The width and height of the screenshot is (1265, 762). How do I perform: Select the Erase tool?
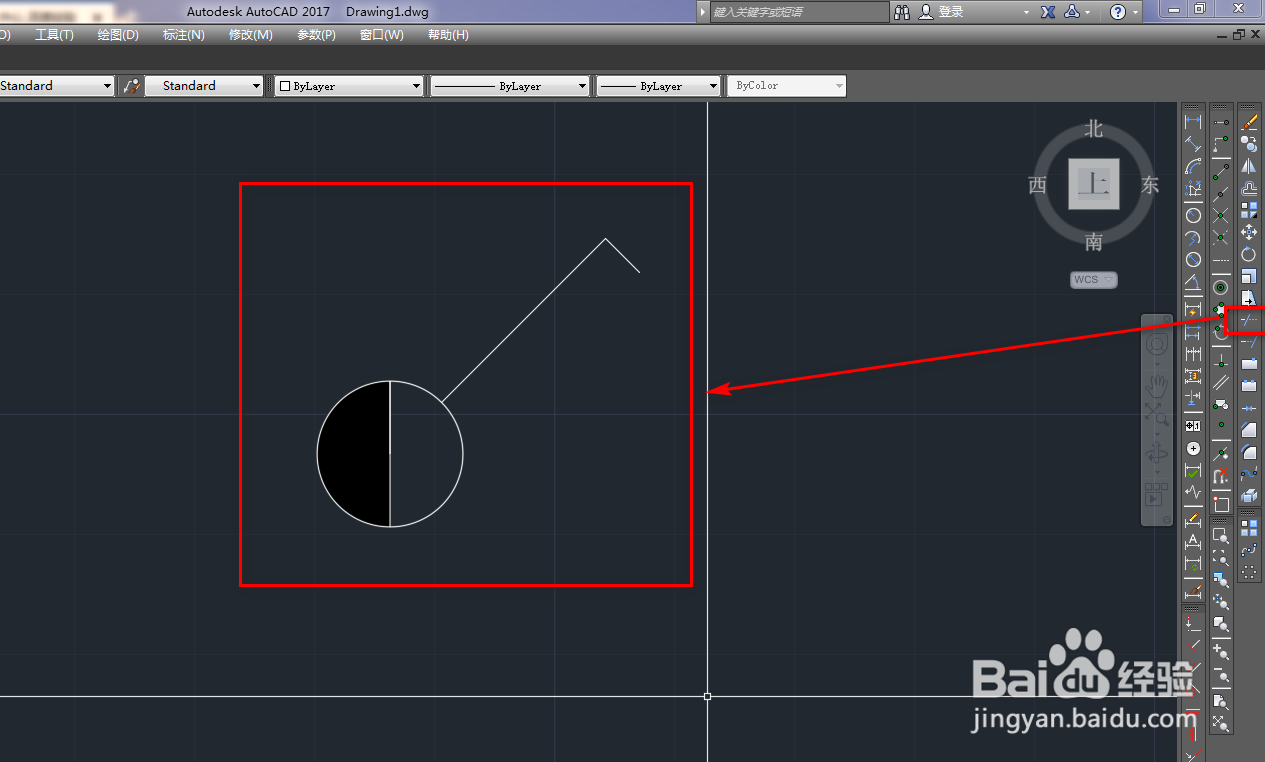(x=1249, y=121)
